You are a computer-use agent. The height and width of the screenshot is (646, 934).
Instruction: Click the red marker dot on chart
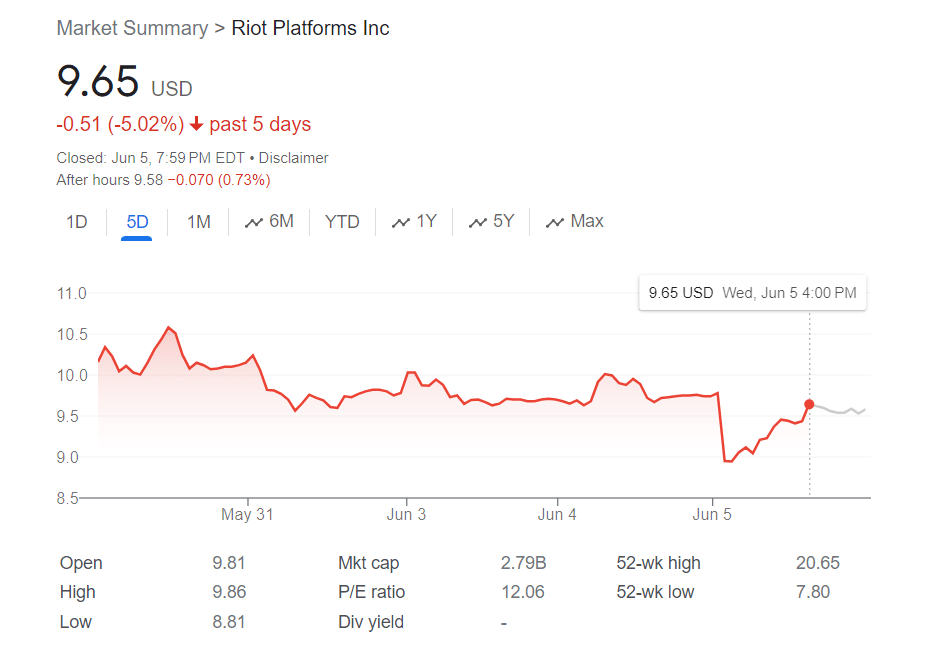pos(809,404)
